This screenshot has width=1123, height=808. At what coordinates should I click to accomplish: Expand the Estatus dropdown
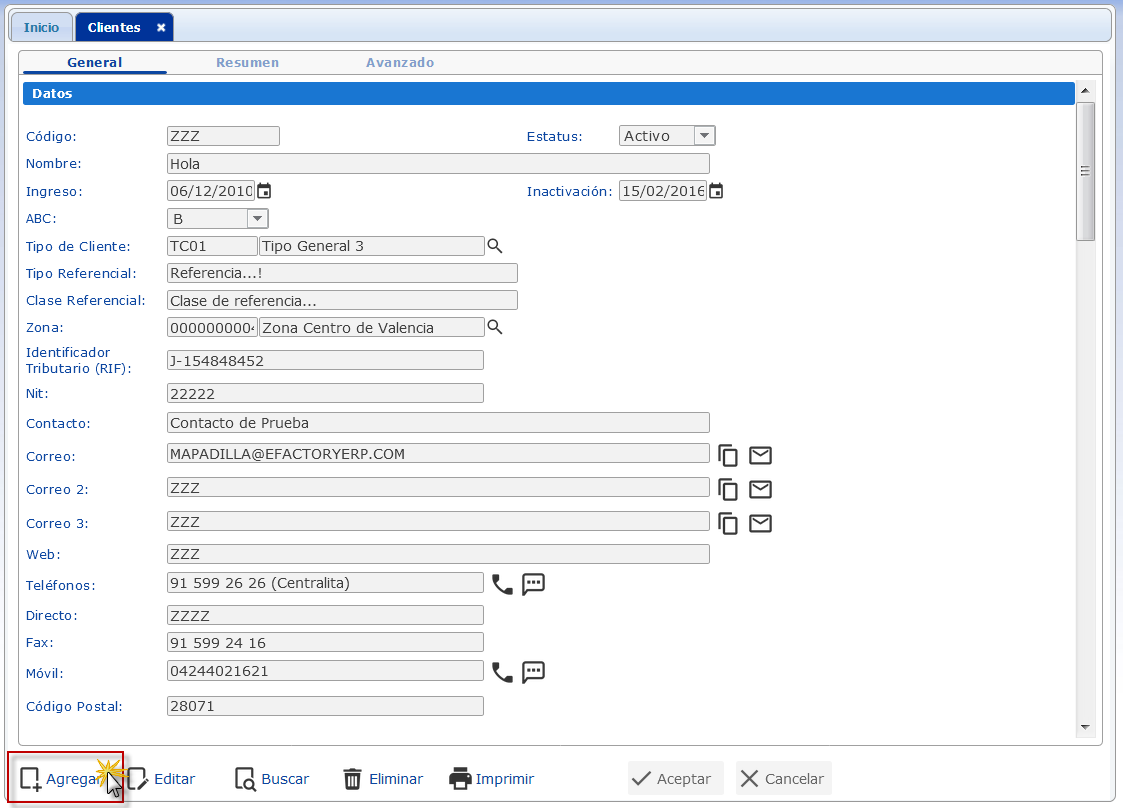[x=704, y=136]
